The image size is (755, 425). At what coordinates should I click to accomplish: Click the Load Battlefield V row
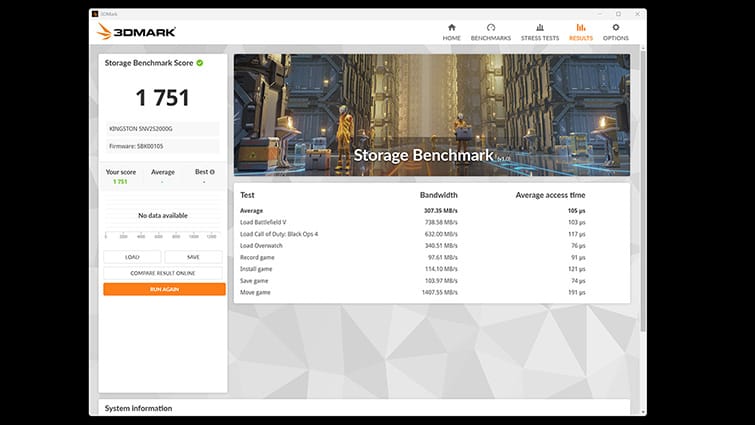click(432, 222)
